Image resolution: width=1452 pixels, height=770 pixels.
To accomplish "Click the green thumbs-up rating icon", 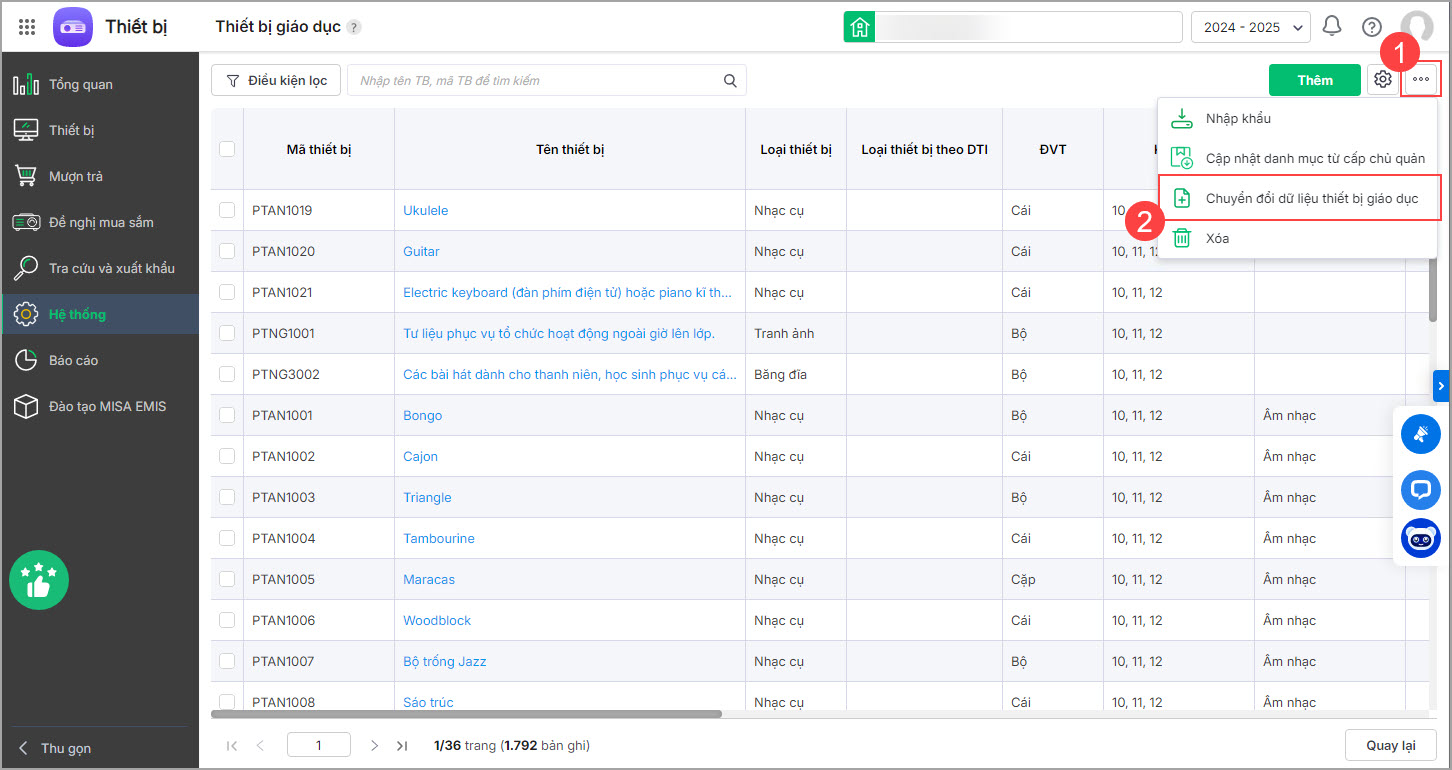I will point(39,580).
